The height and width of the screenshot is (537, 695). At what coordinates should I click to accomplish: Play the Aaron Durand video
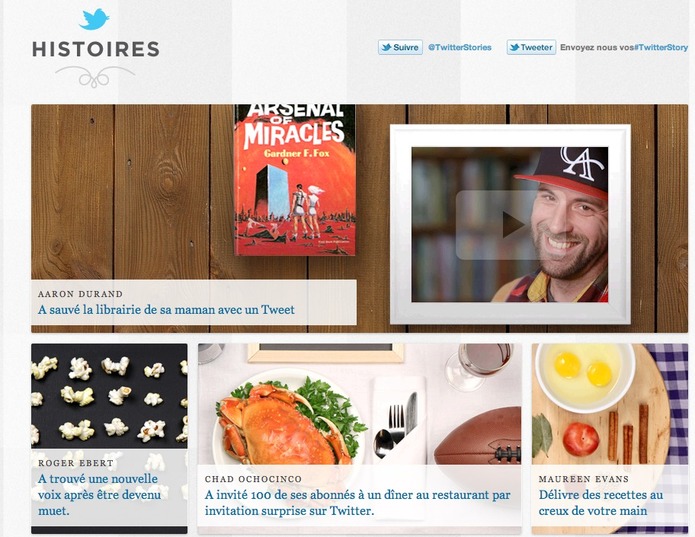tap(510, 225)
